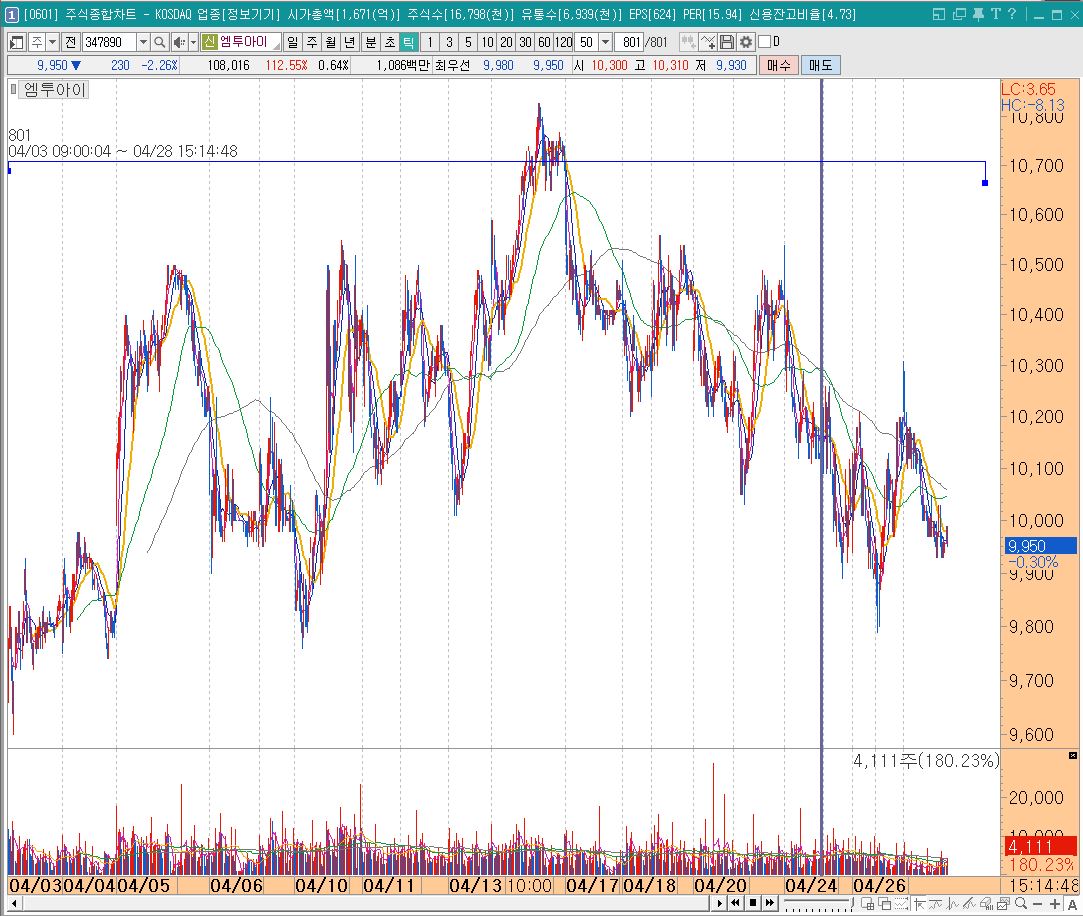The width and height of the screenshot is (1083, 916).
Task: Pin the window with pushpin icon
Action: pyautogui.click(x=977, y=15)
